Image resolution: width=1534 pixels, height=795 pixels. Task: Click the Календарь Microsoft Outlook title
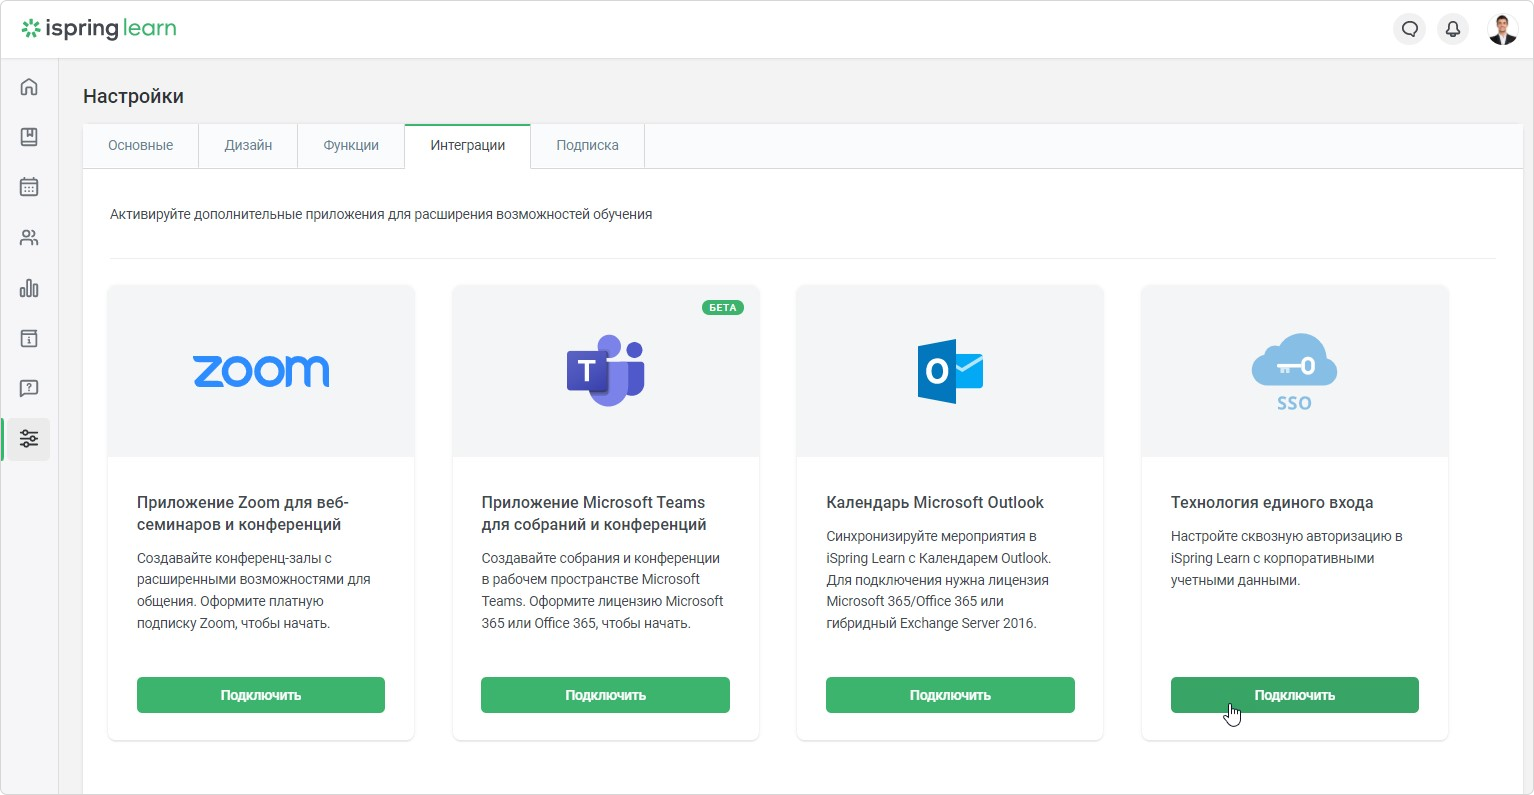pos(935,502)
